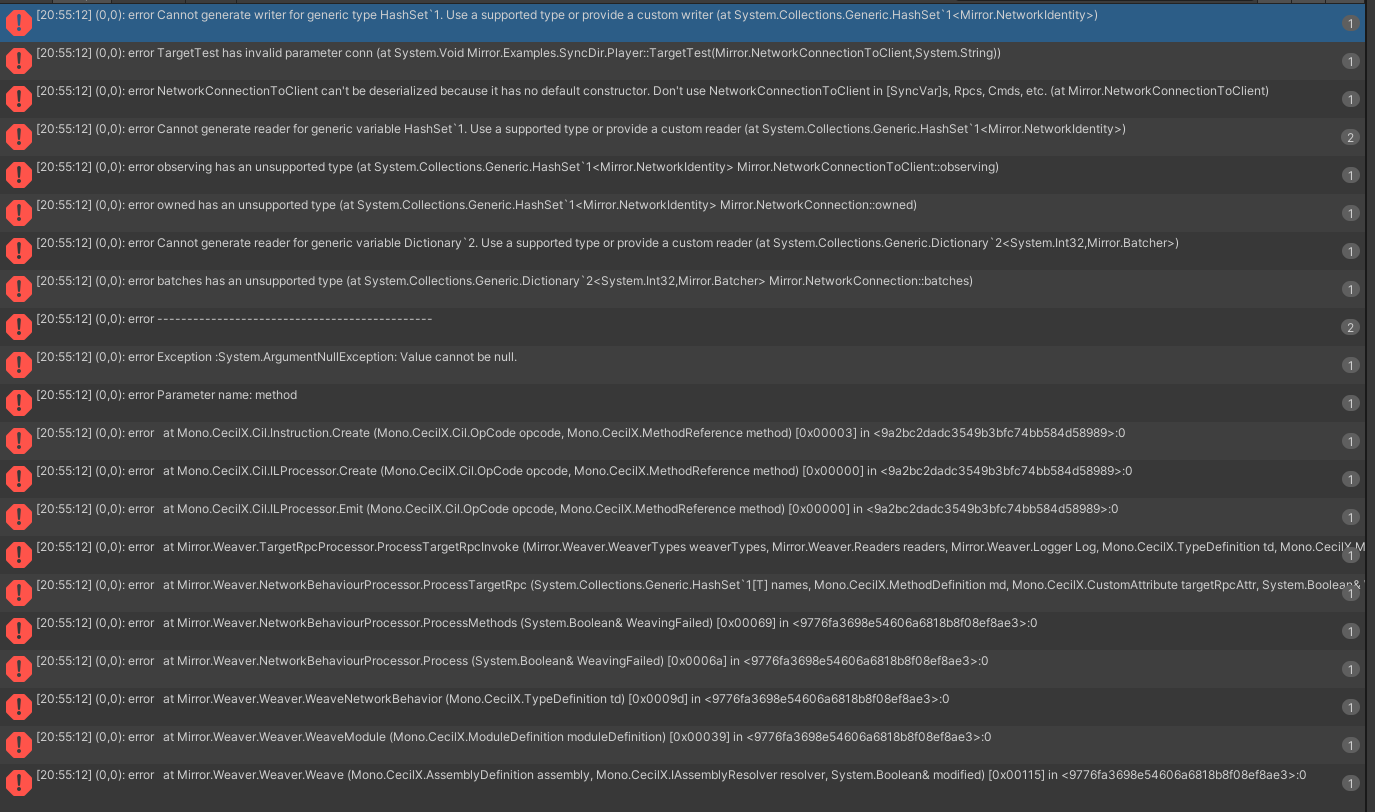1375x812 pixels.
Task: Click the count badge showing 2 on the HashSet reader row
Action: 1350,136
